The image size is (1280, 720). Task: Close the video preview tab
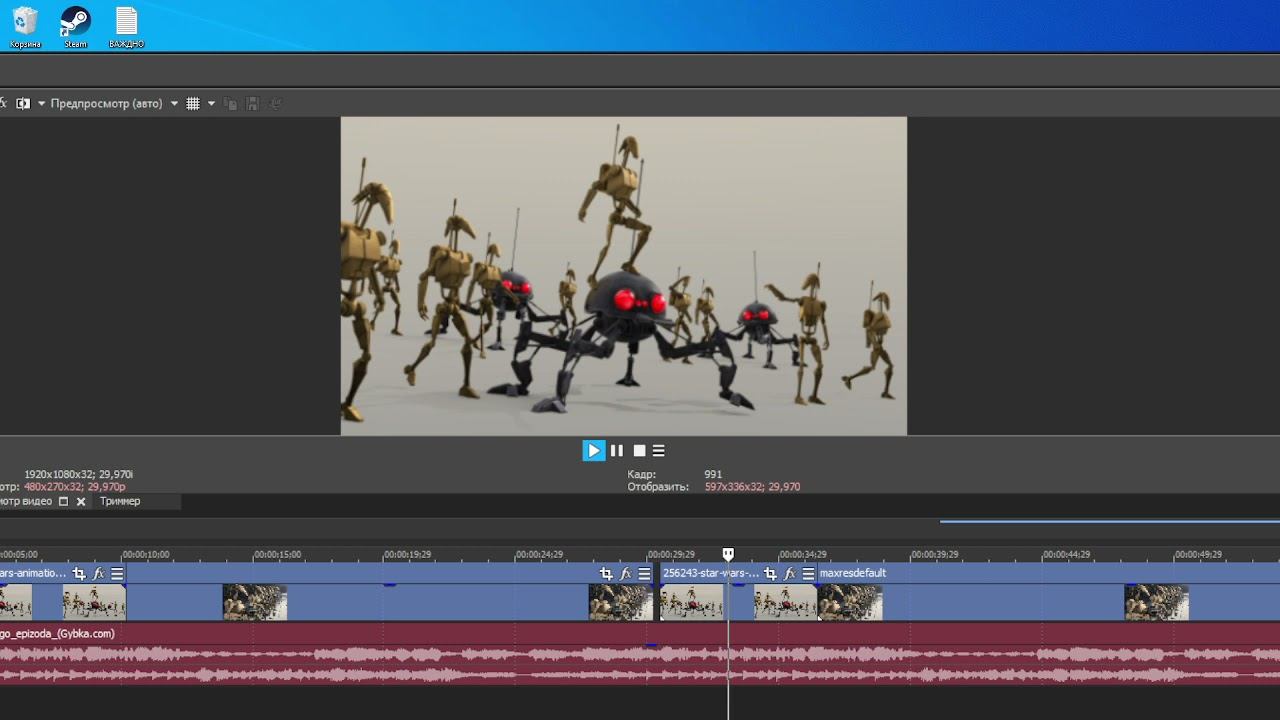pos(81,502)
